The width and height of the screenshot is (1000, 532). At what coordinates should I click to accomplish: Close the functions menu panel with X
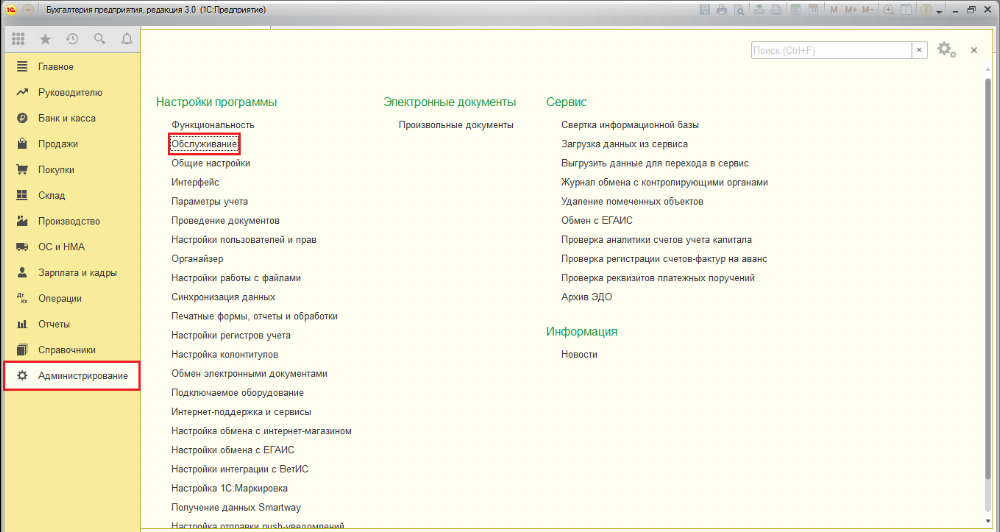click(974, 50)
